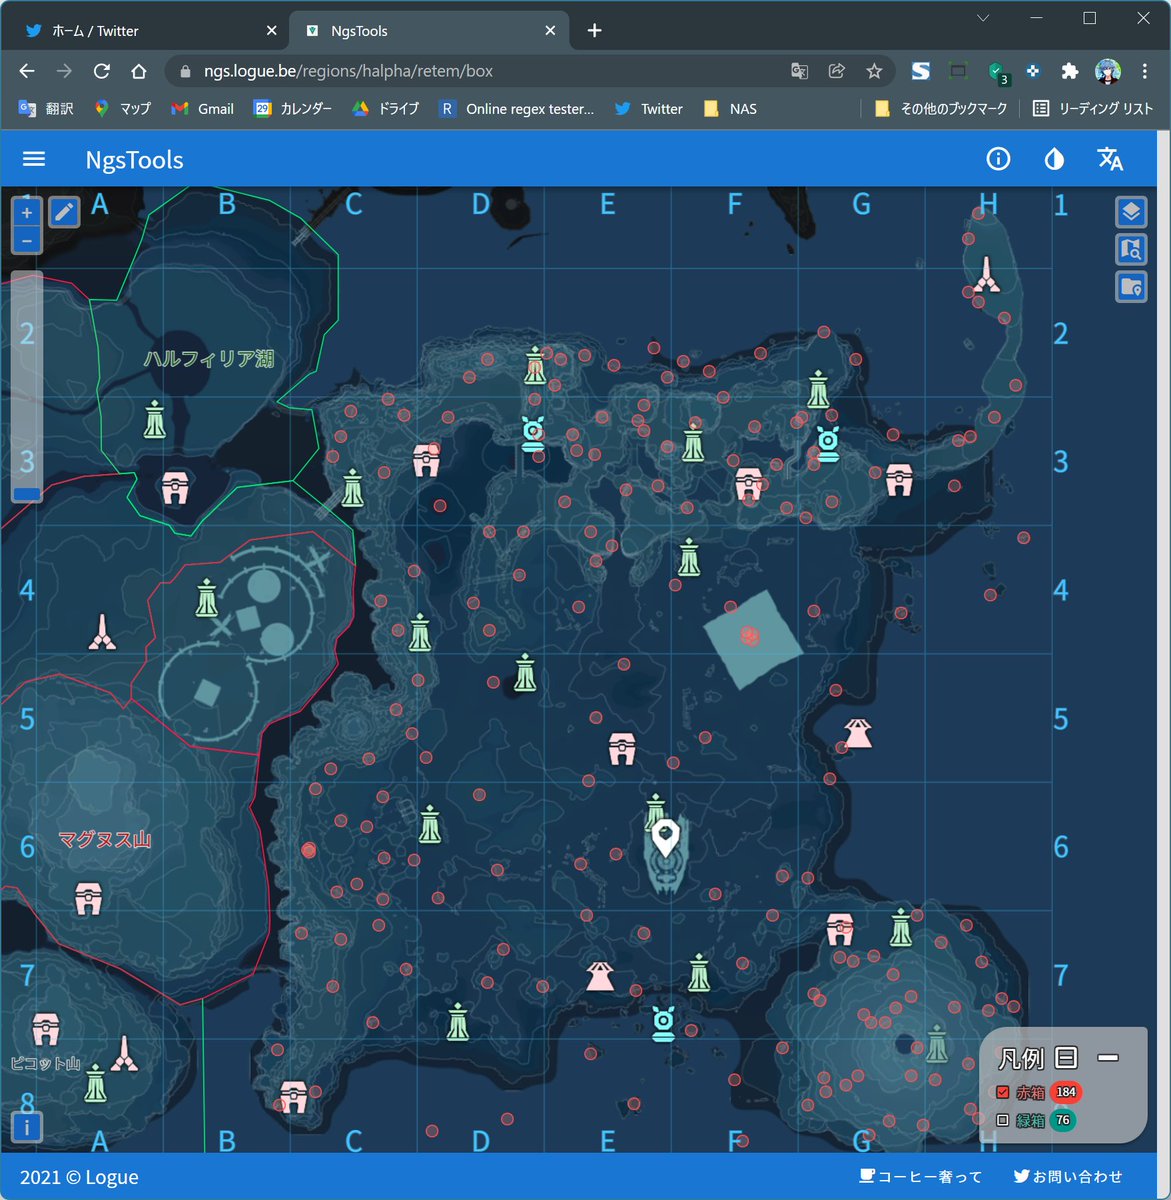The width and height of the screenshot is (1171, 1200).
Task: Open the Gmail bookmark
Action: click(x=202, y=109)
